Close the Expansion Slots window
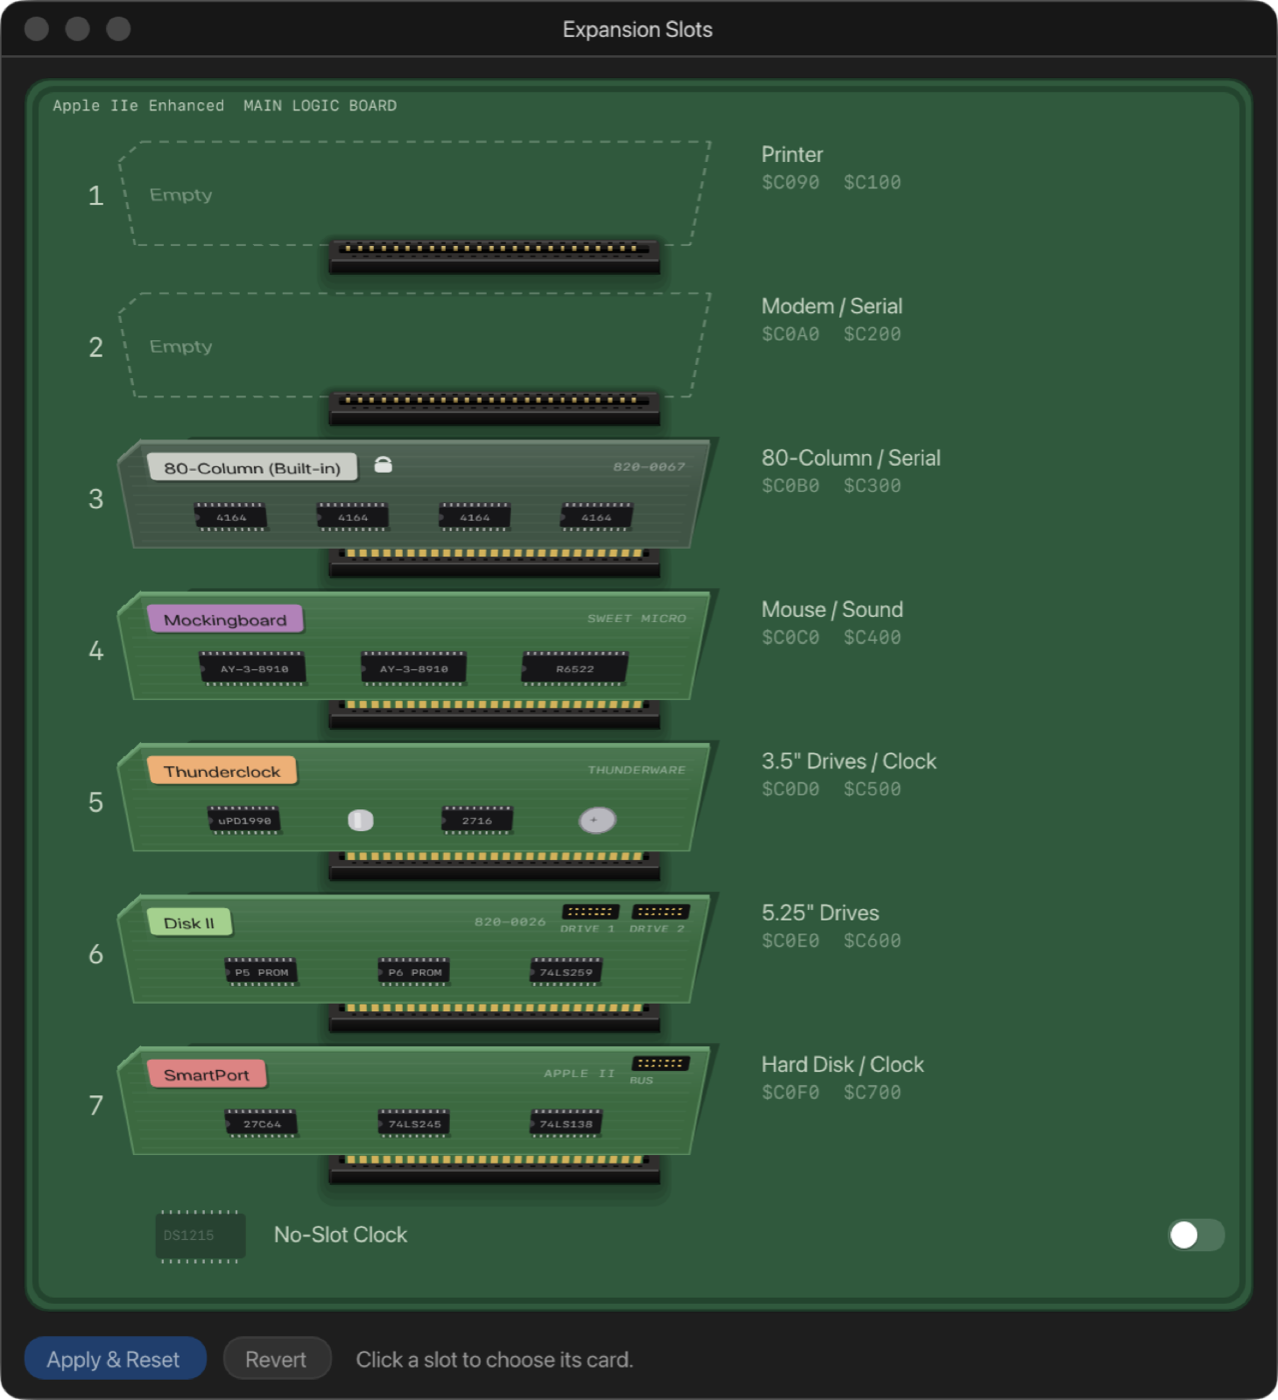 [37, 28]
